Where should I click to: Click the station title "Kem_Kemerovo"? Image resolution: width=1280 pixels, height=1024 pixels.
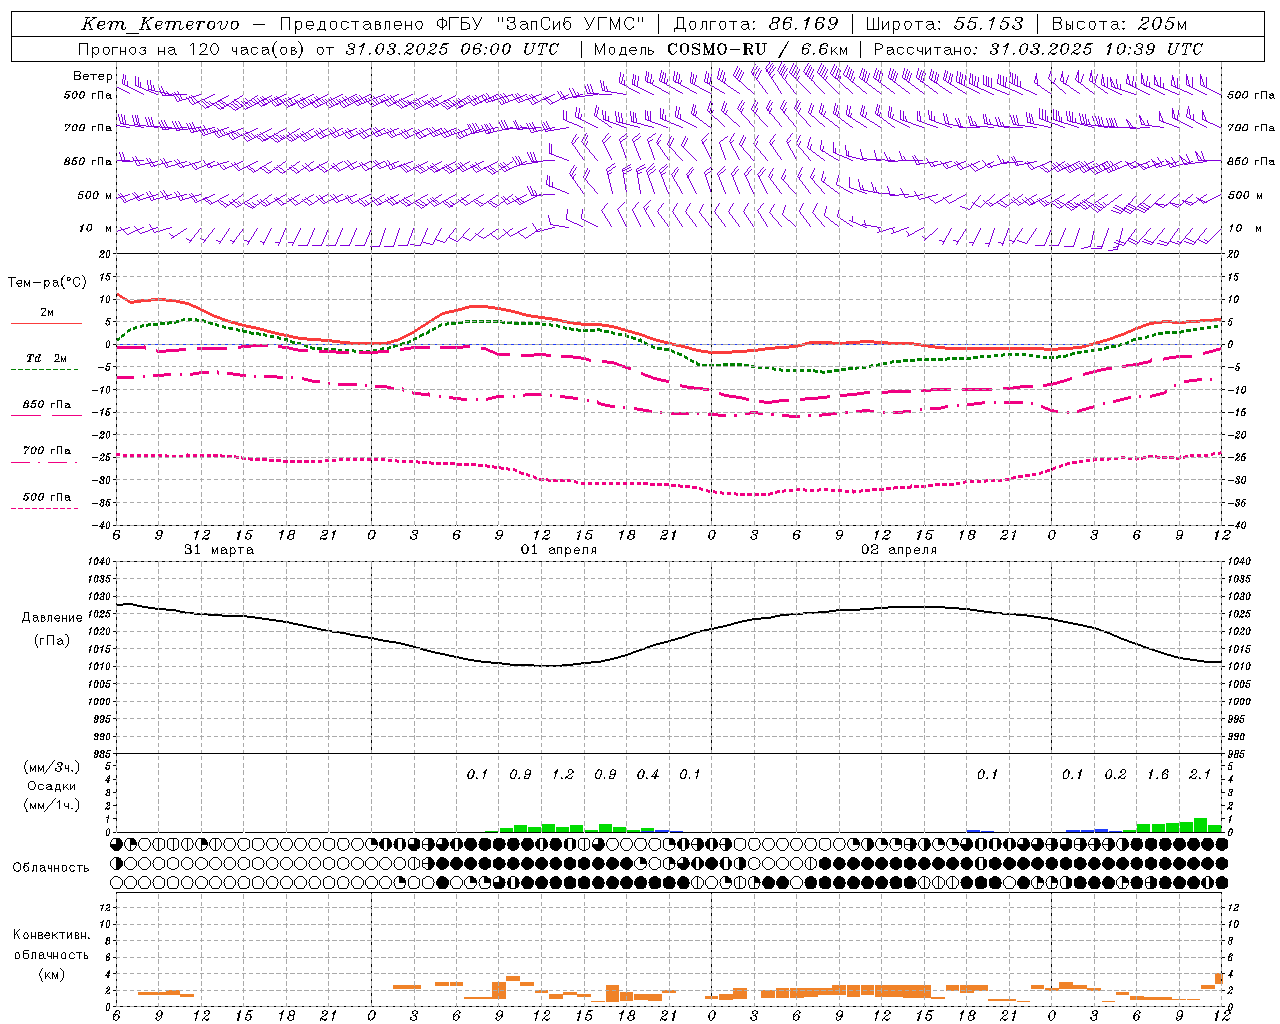(160, 24)
